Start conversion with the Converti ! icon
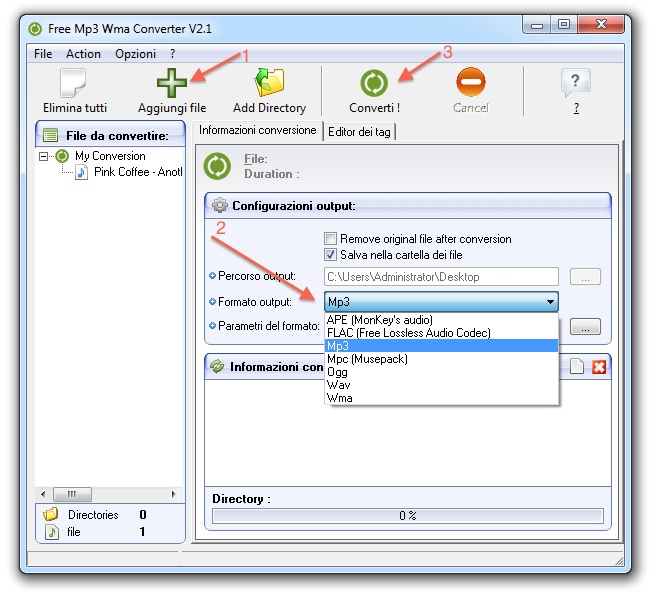671x602 pixels. [x=374, y=83]
